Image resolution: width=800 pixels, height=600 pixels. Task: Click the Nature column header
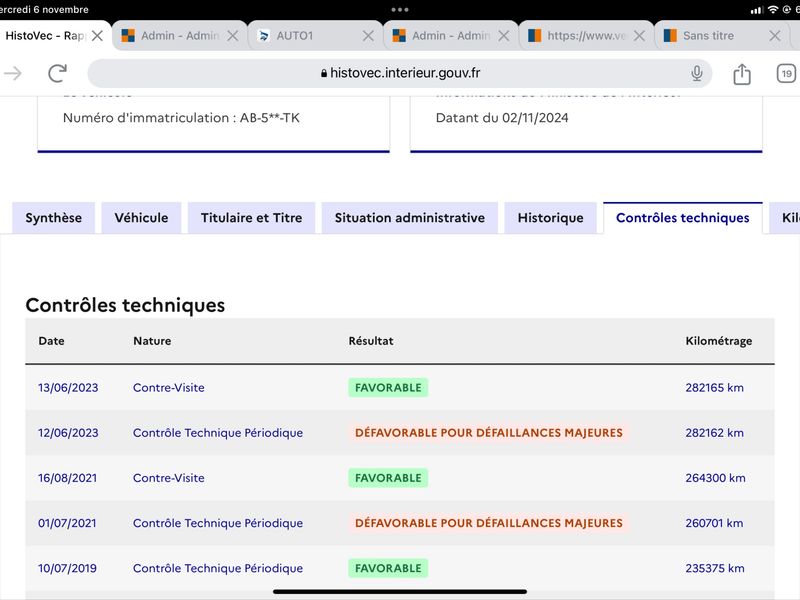point(152,341)
